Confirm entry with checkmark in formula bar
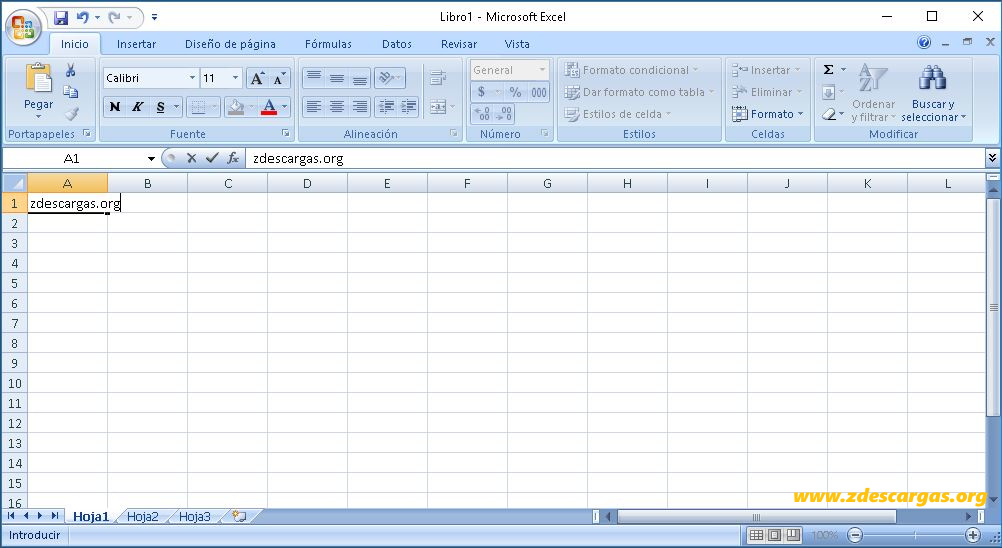This screenshot has height=548, width=1002. pyautogui.click(x=212, y=158)
